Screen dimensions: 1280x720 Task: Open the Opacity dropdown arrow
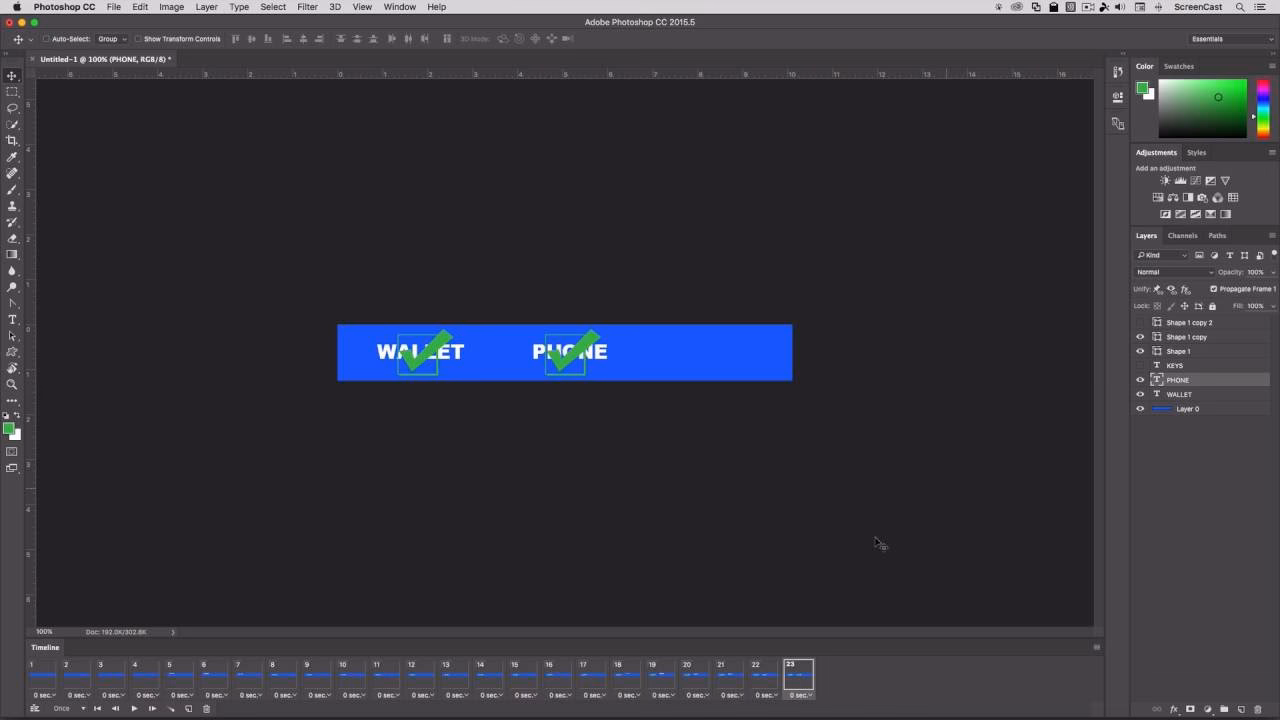click(x=1271, y=271)
